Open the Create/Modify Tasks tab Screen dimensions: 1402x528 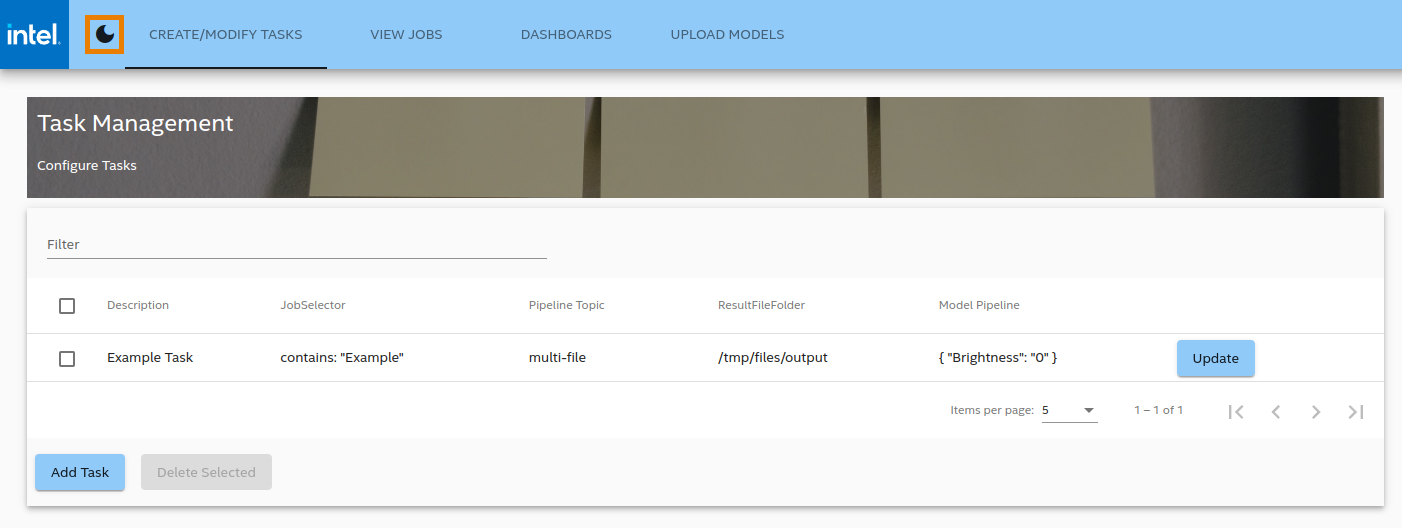tap(226, 35)
